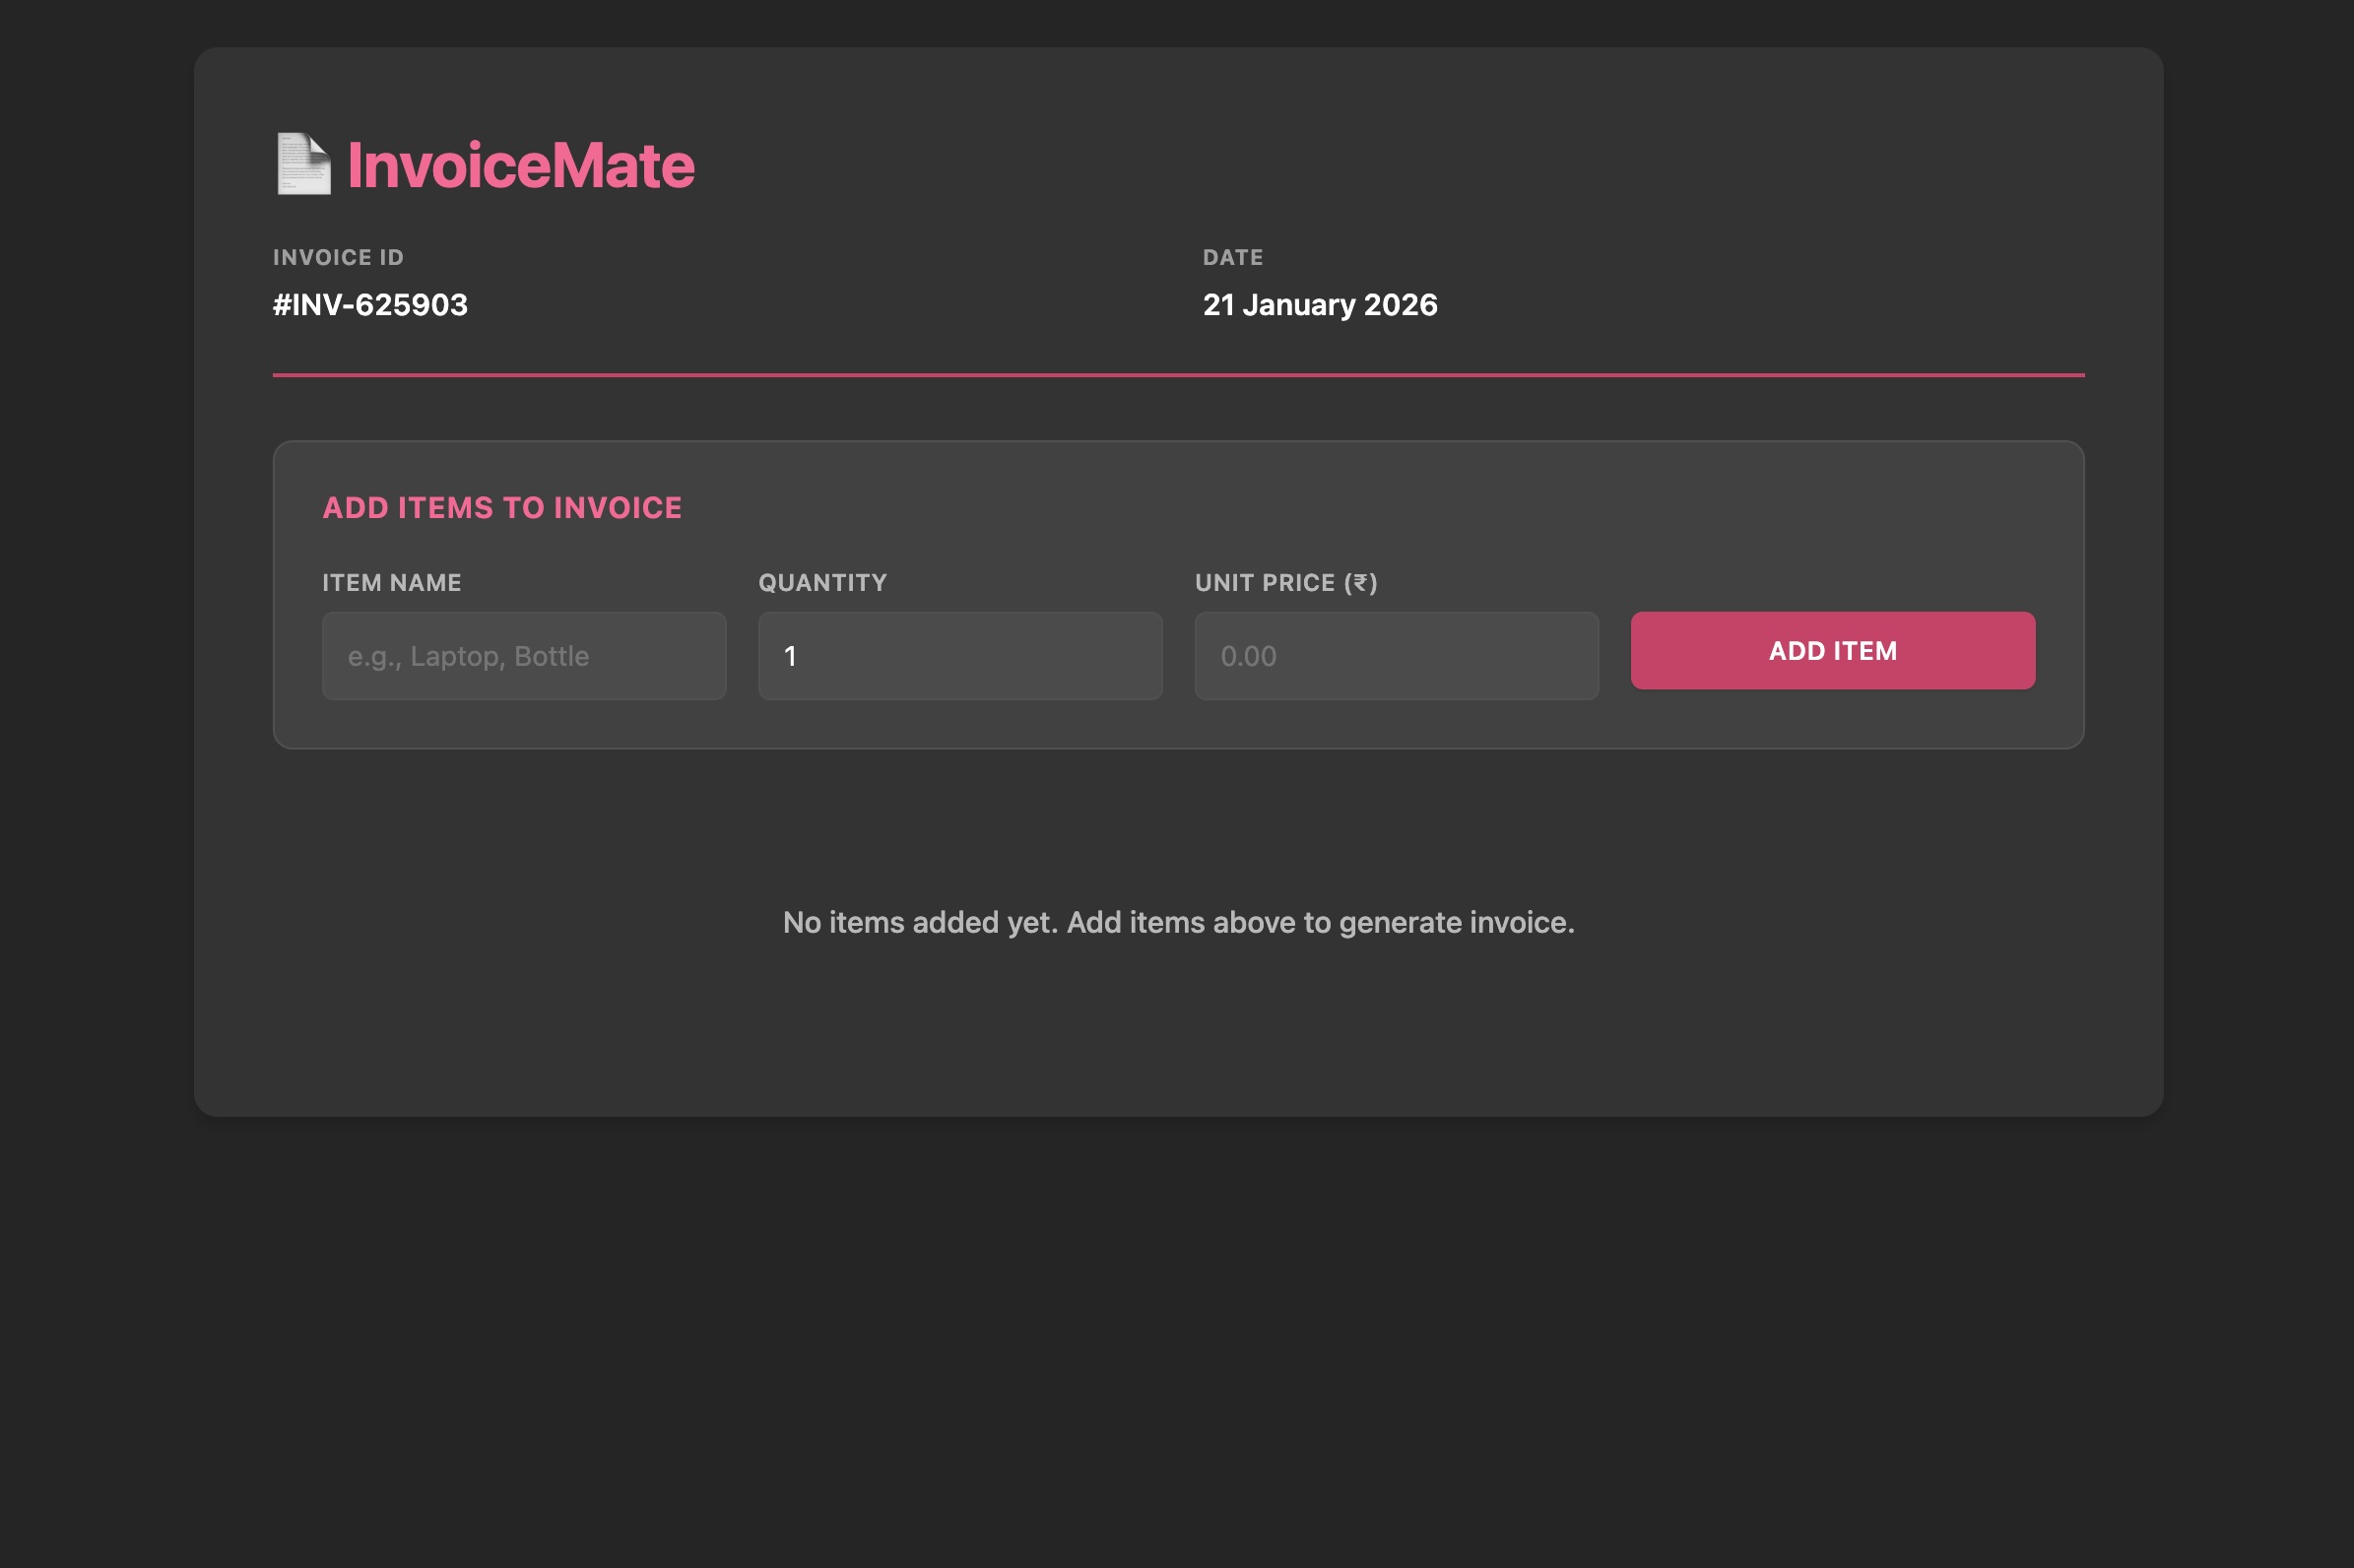Screen dimensions: 2354x1568
Task: Click the DATE label
Action: (1232, 258)
